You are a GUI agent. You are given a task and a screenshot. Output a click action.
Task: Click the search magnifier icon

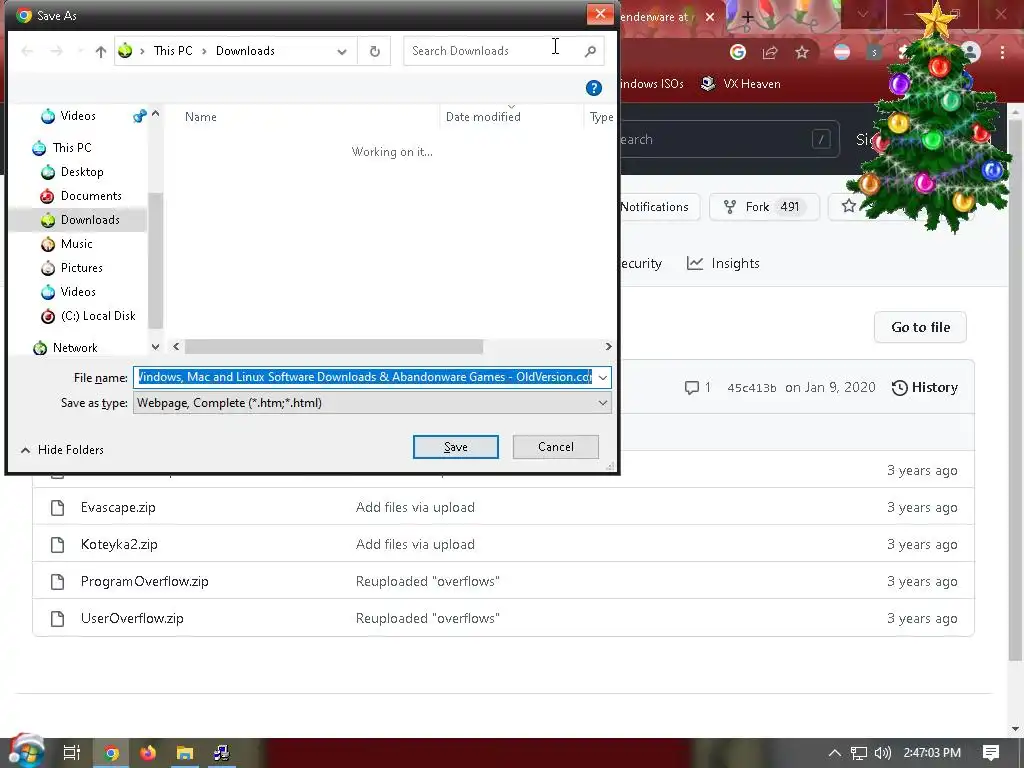pos(590,51)
